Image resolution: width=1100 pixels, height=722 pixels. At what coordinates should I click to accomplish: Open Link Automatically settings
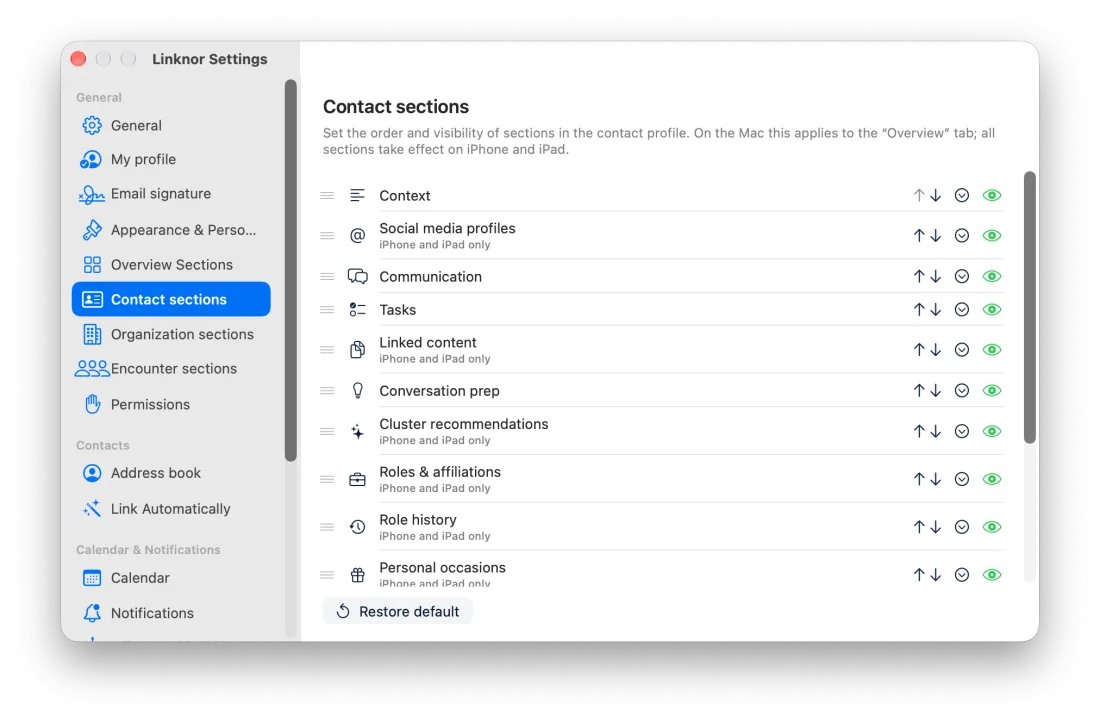coord(171,509)
